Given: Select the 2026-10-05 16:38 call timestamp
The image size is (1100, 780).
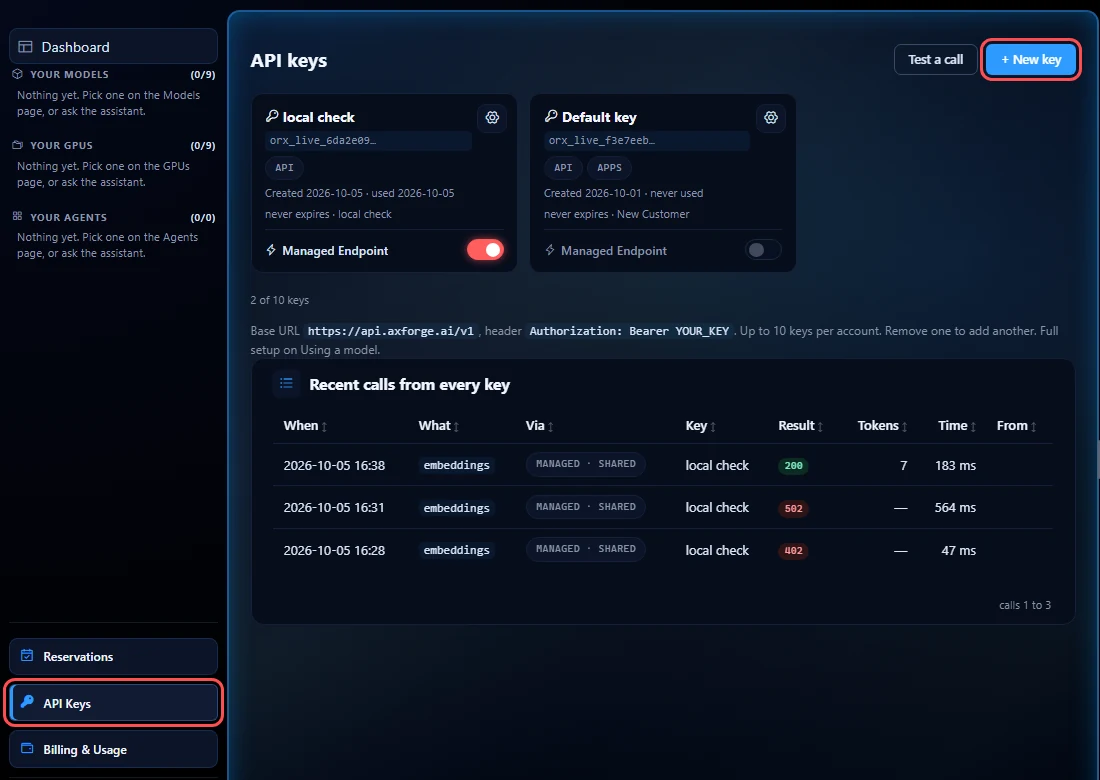Looking at the screenshot, I should 334,465.
